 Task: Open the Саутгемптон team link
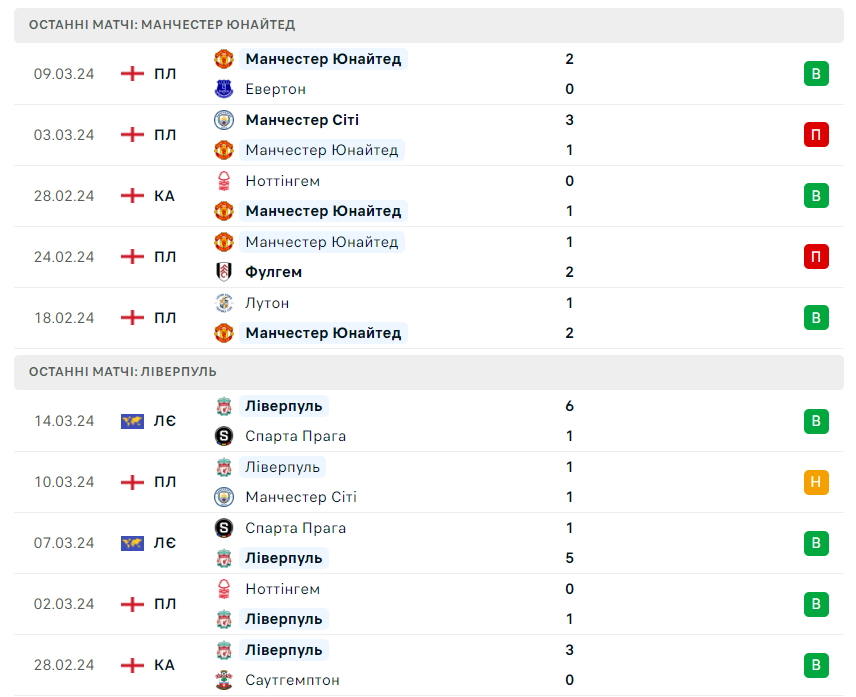[292, 680]
